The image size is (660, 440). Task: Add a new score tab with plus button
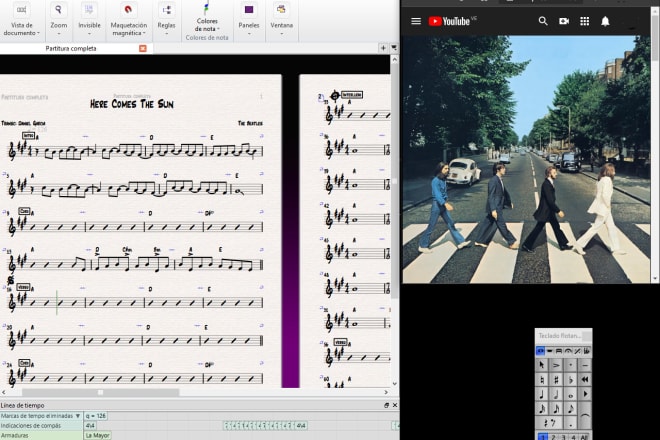[x=383, y=48]
